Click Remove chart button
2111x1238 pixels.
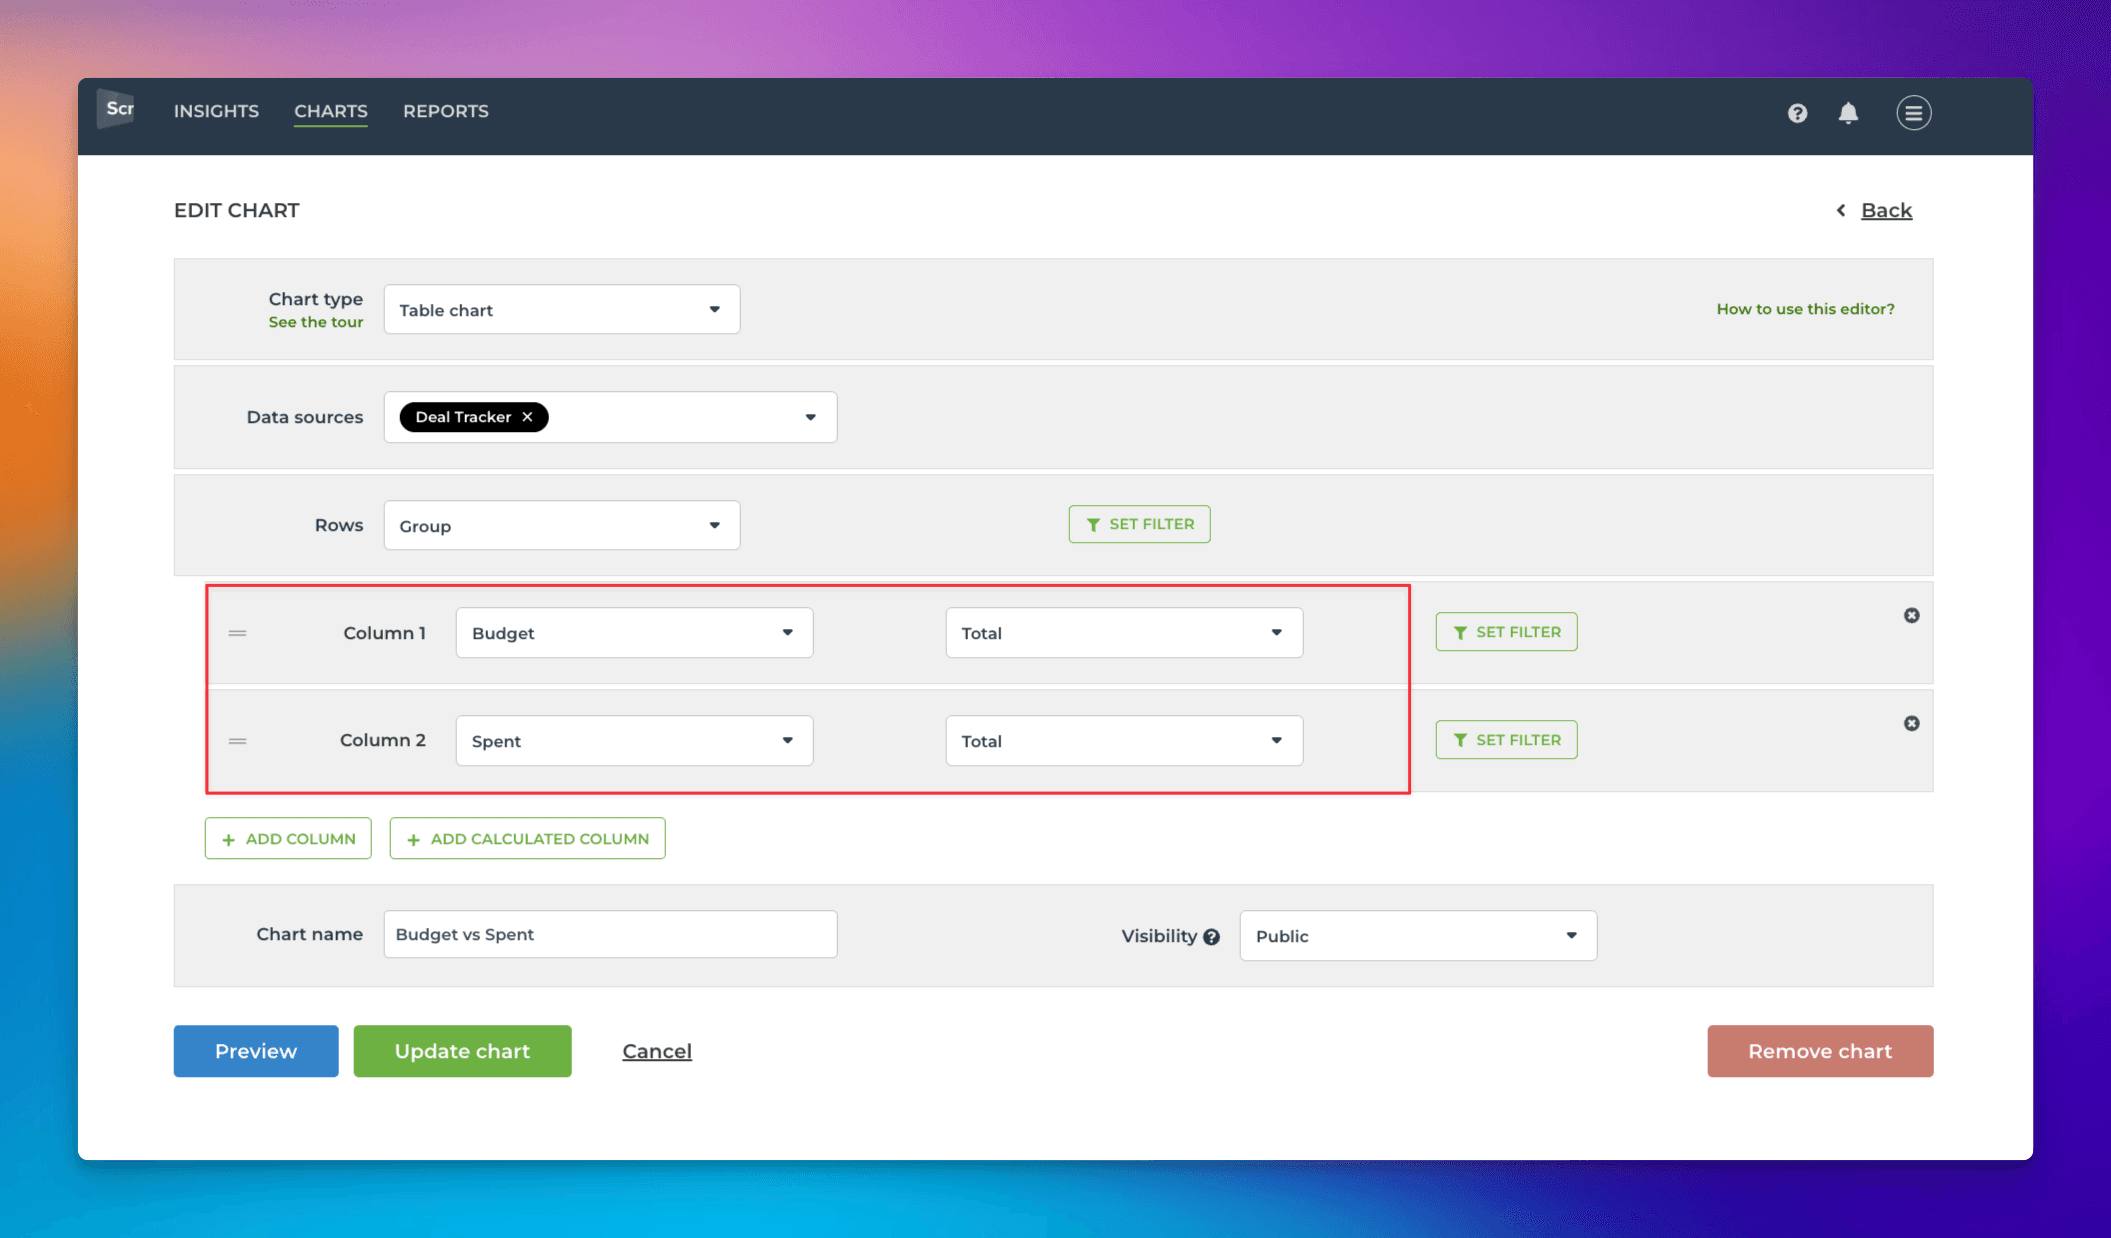coord(1820,1051)
